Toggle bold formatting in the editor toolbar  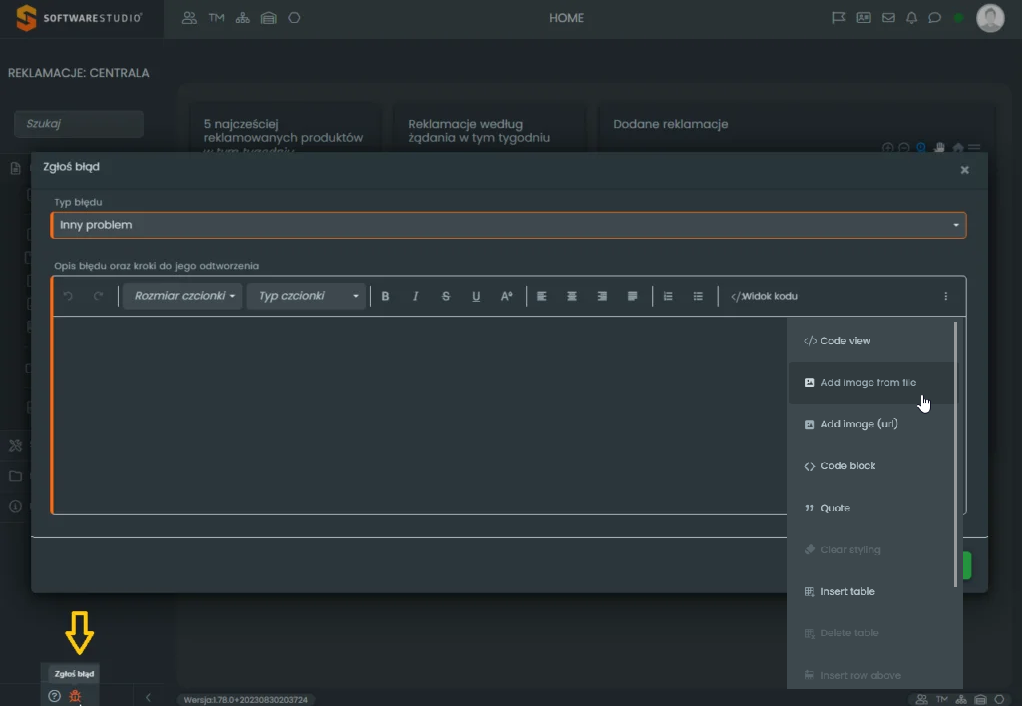[x=386, y=296]
